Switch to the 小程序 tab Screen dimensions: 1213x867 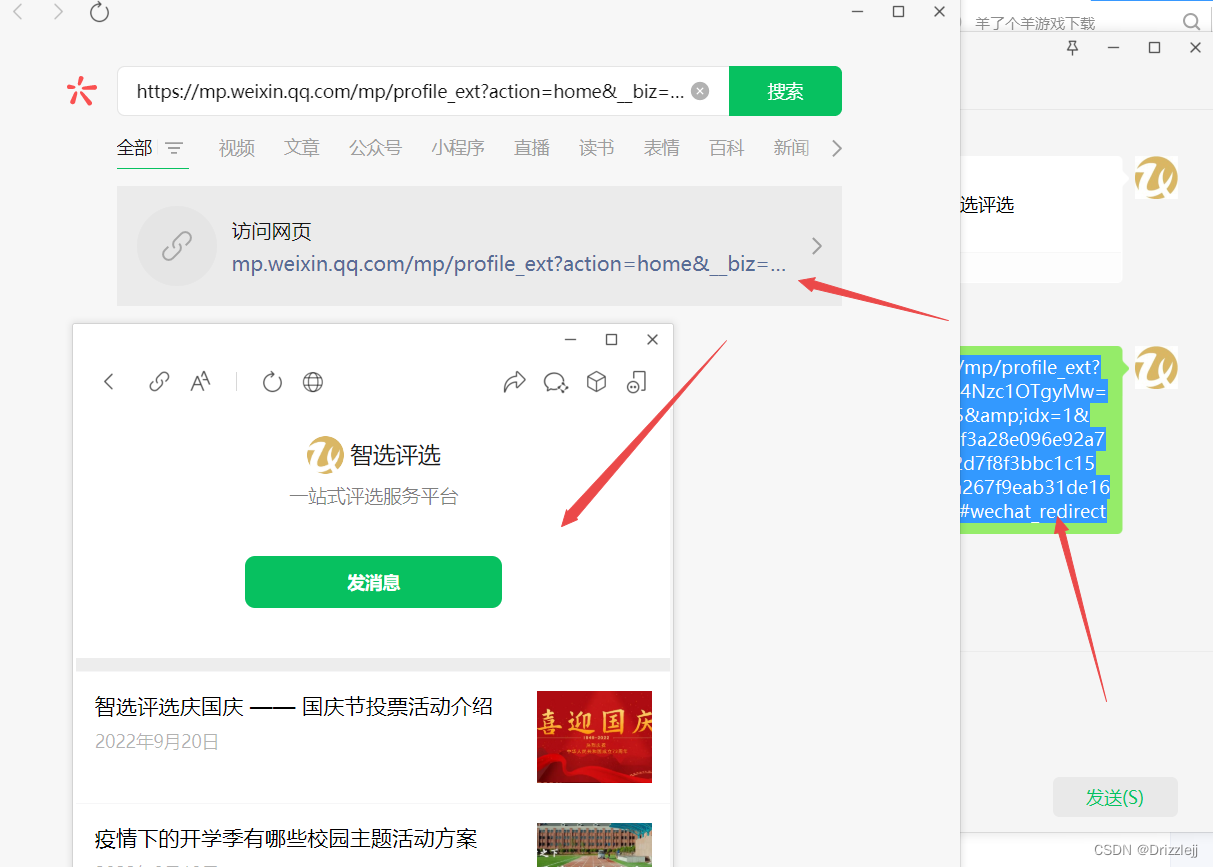coord(458,148)
